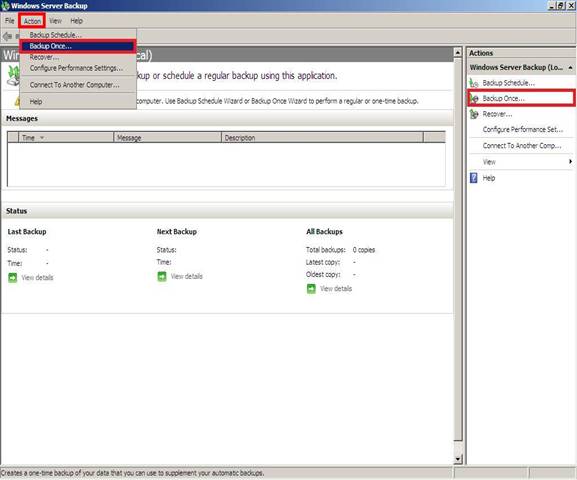Click scroll up arrow of main pane
Image resolution: width=577 pixels, height=480 pixels.
pyautogui.click(x=457, y=53)
